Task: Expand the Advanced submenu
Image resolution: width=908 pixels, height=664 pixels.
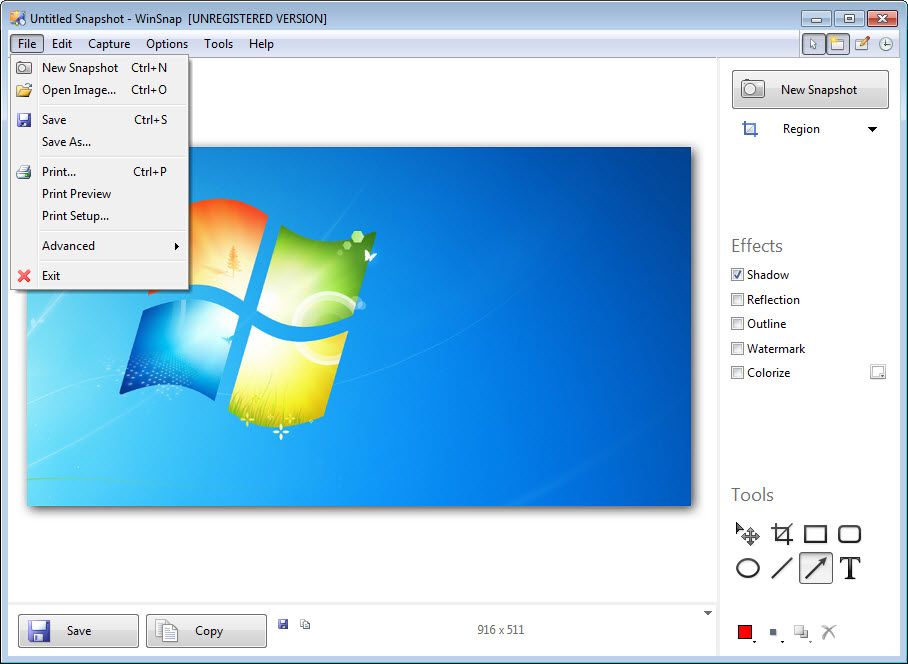Action: (x=114, y=246)
